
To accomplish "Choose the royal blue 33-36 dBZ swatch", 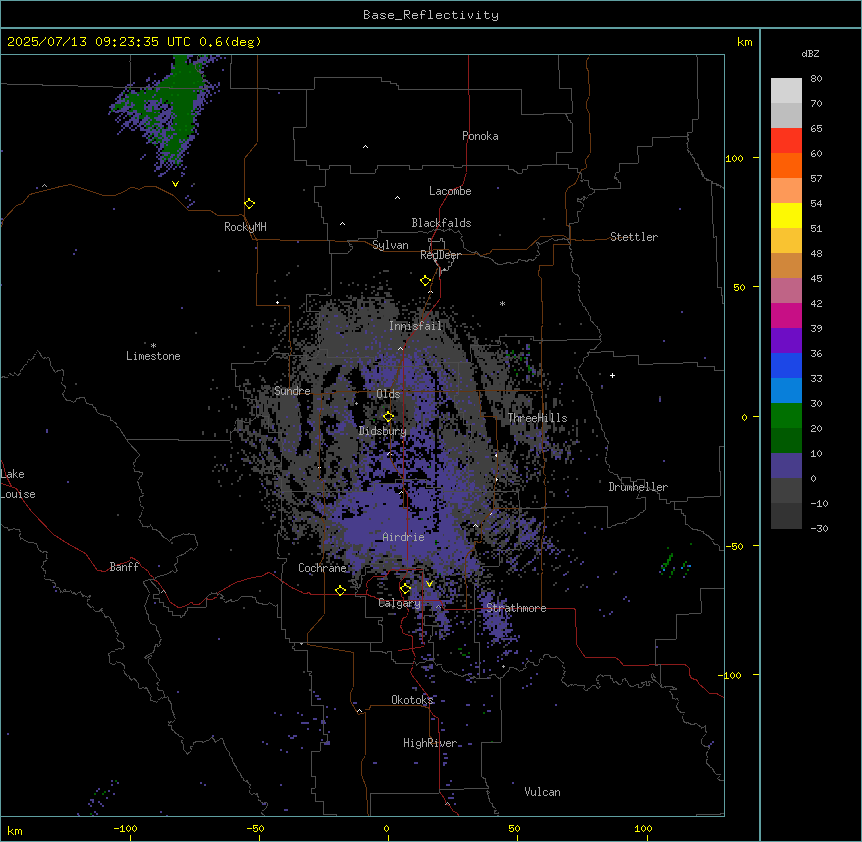I will pyautogui.click(x=786, y=365).
